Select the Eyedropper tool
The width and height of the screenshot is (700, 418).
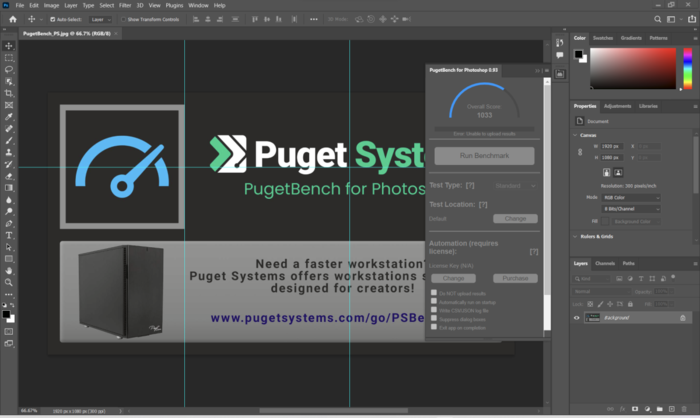pyautogui.click(x=8, y=117)
